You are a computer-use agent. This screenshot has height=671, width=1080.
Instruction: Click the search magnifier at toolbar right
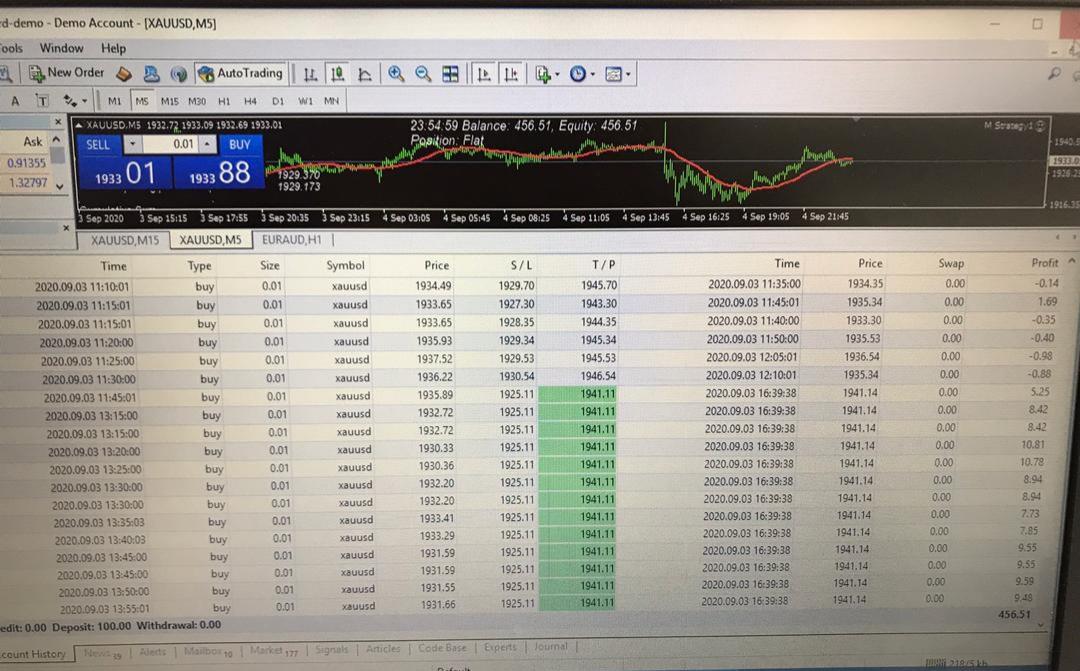pyautogui.click(x=1054, y=72)
